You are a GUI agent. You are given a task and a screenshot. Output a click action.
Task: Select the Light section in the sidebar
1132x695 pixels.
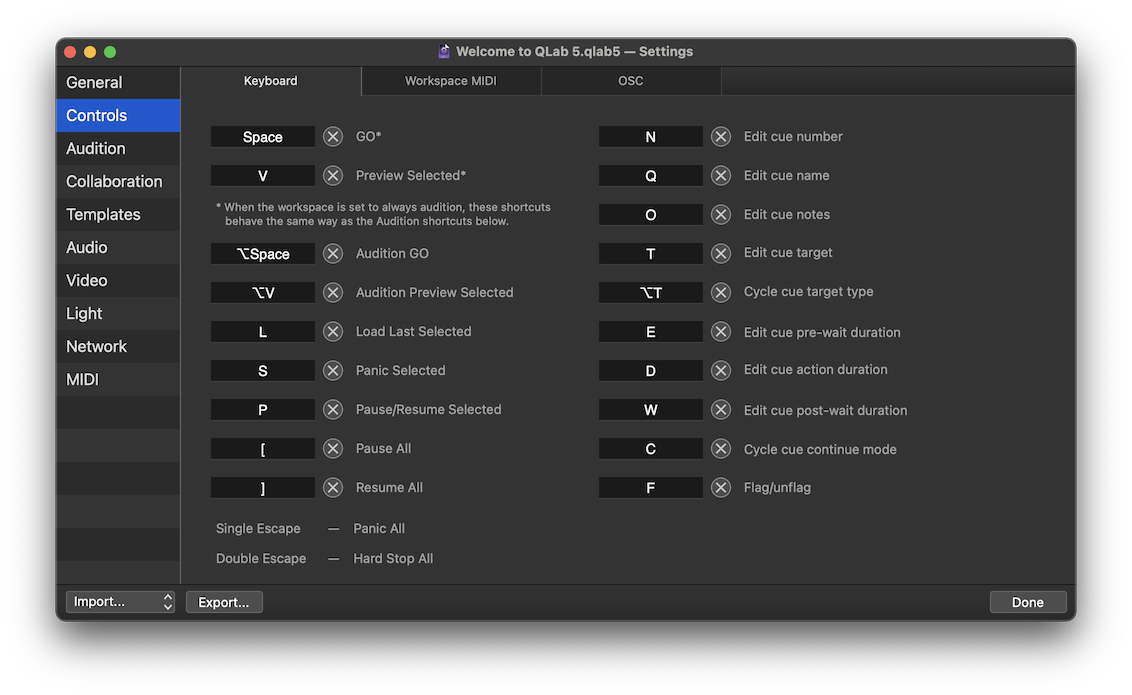83,313
